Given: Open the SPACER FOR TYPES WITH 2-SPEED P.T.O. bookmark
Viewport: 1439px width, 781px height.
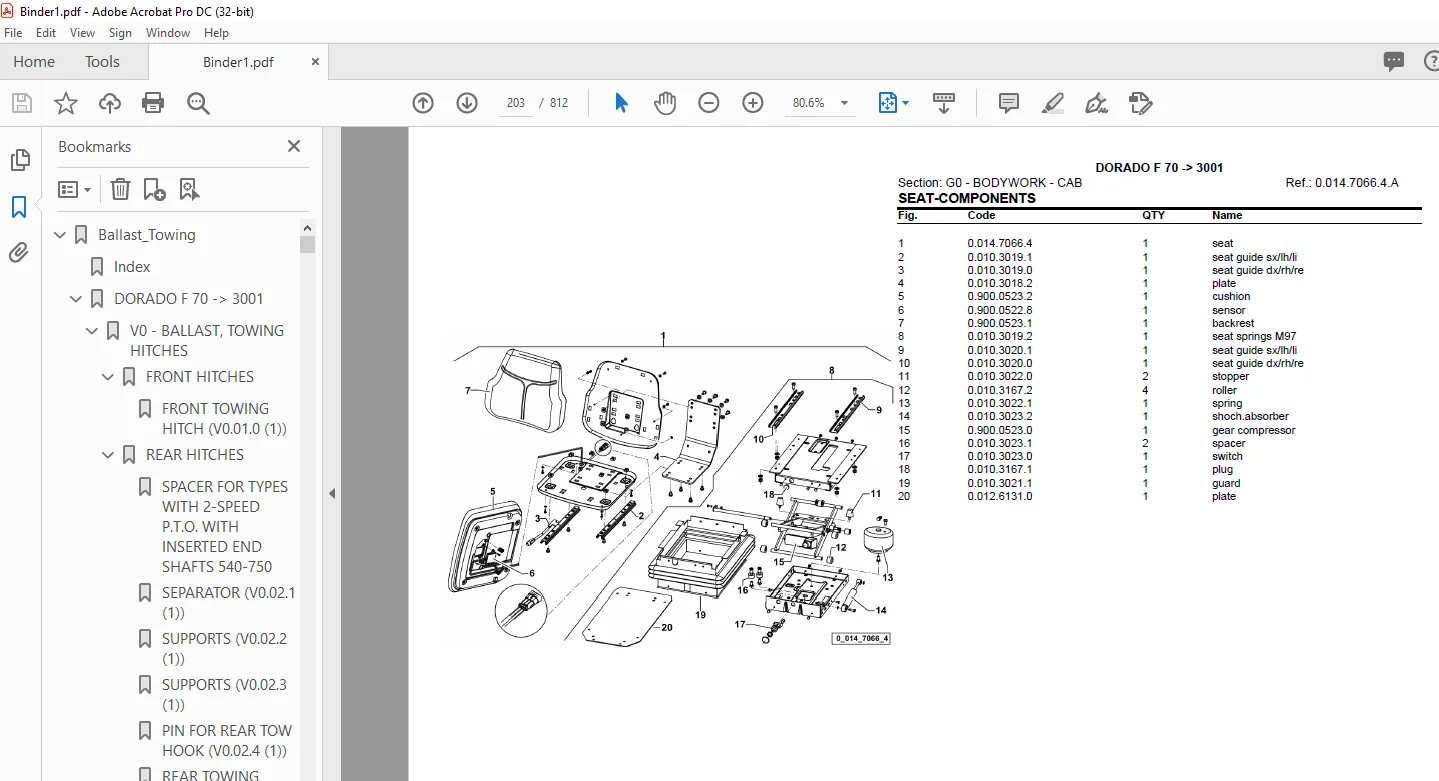Looking at the screenshot, I should [225, 527].
